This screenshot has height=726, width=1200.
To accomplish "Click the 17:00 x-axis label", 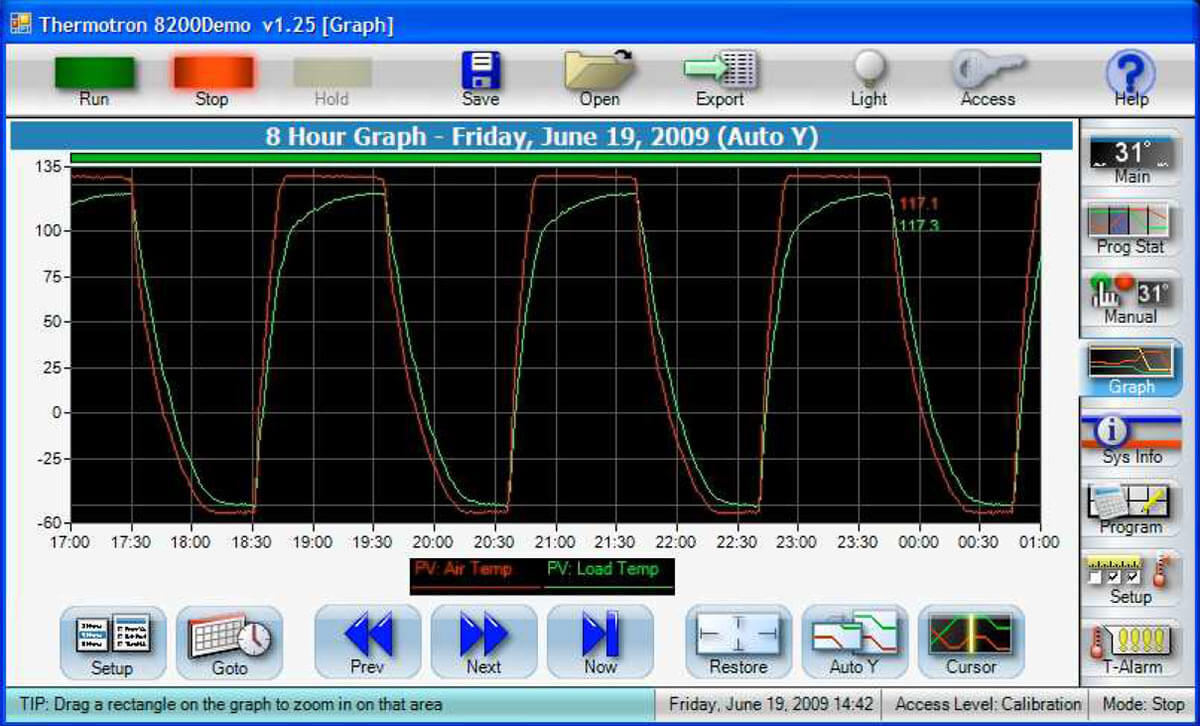I will 69,541.
